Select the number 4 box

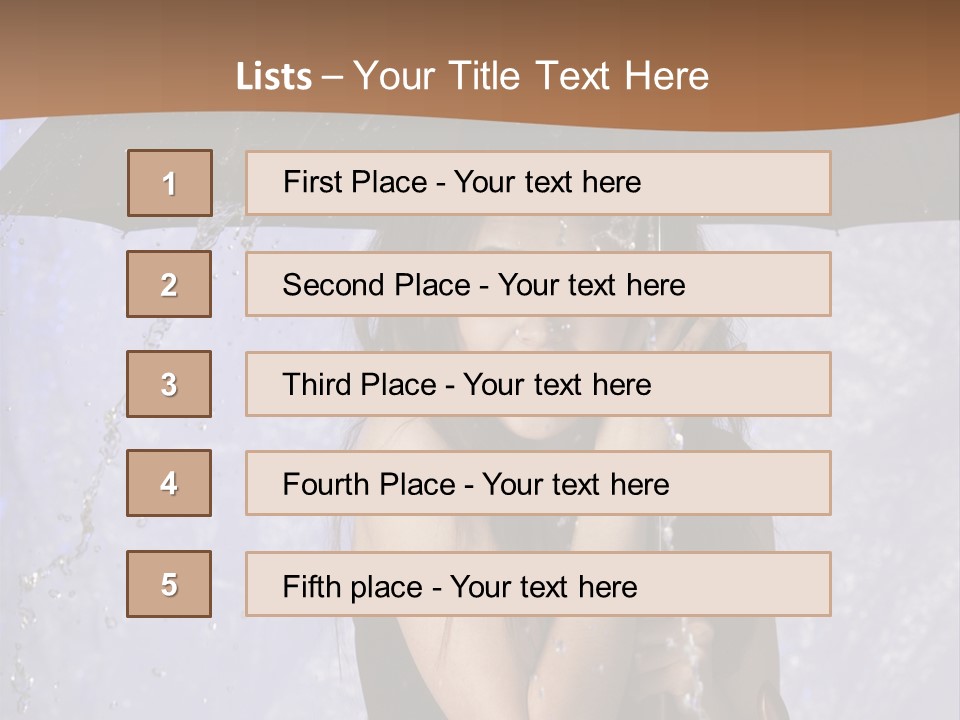click(169, 483)
